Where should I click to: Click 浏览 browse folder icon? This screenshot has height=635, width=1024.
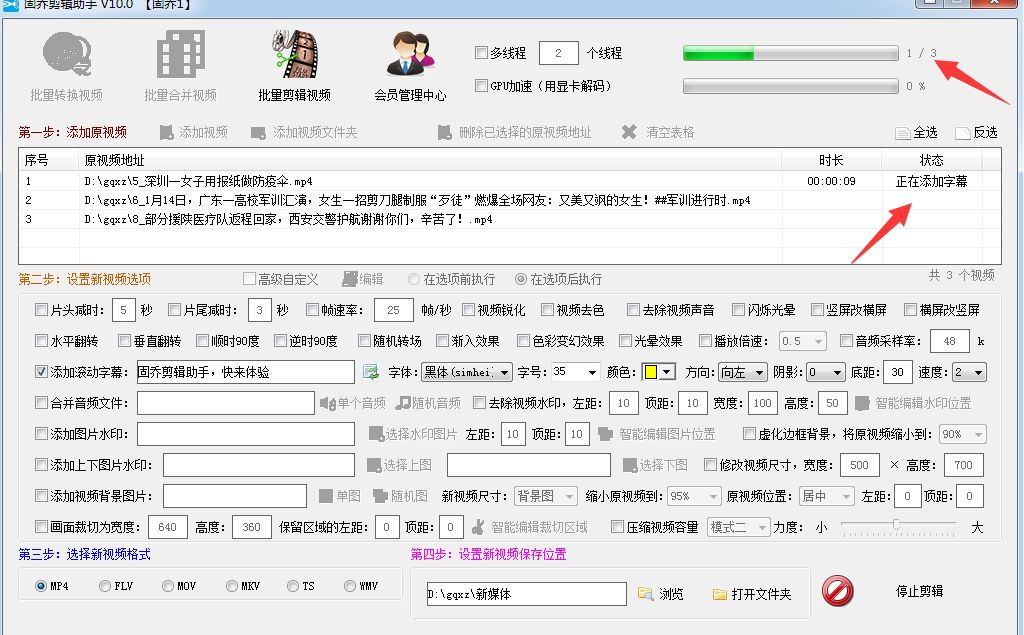(x=645, y=594)
